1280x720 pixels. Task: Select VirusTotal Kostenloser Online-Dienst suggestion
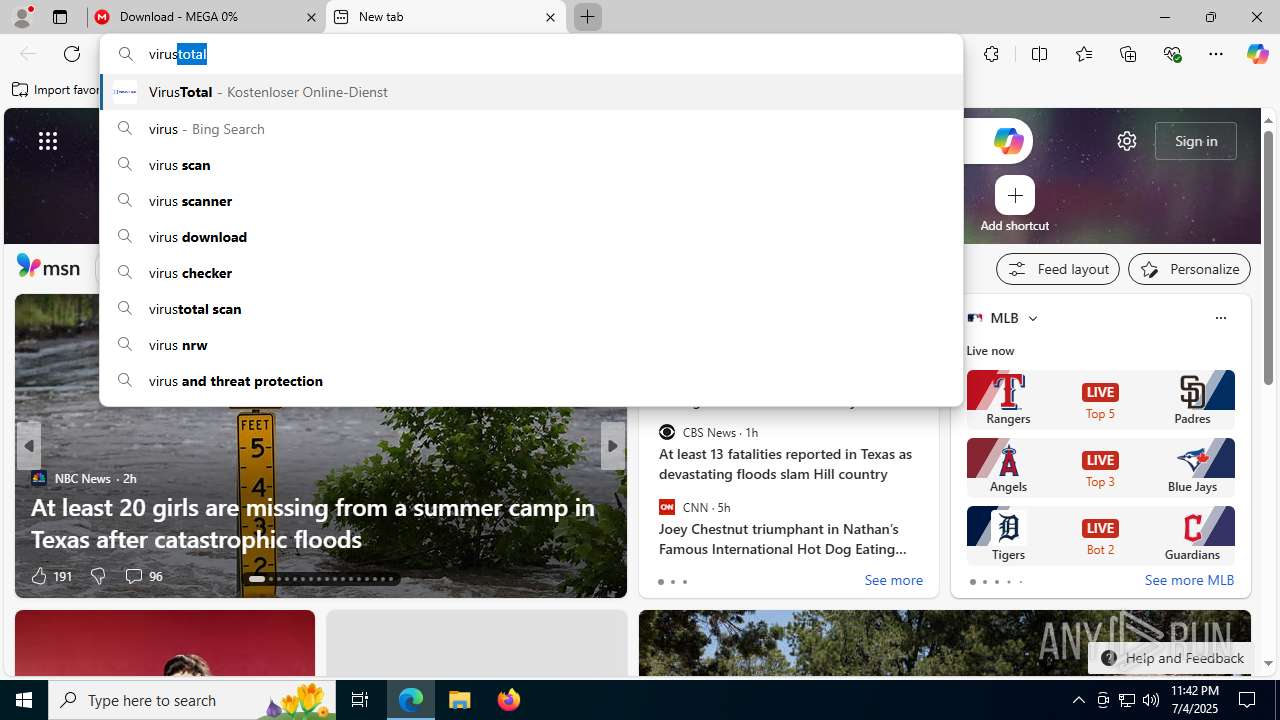click(x=531, y=92)
